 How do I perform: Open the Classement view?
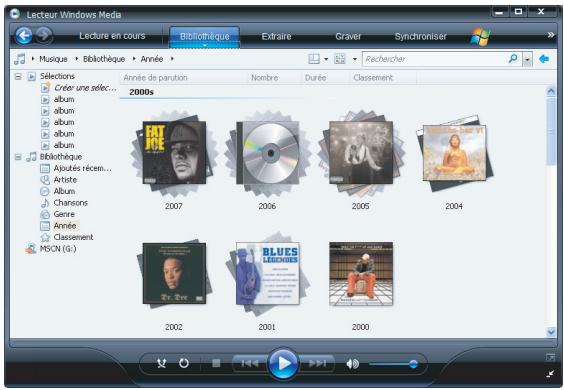pyautogui.click(x=73, y=237)
